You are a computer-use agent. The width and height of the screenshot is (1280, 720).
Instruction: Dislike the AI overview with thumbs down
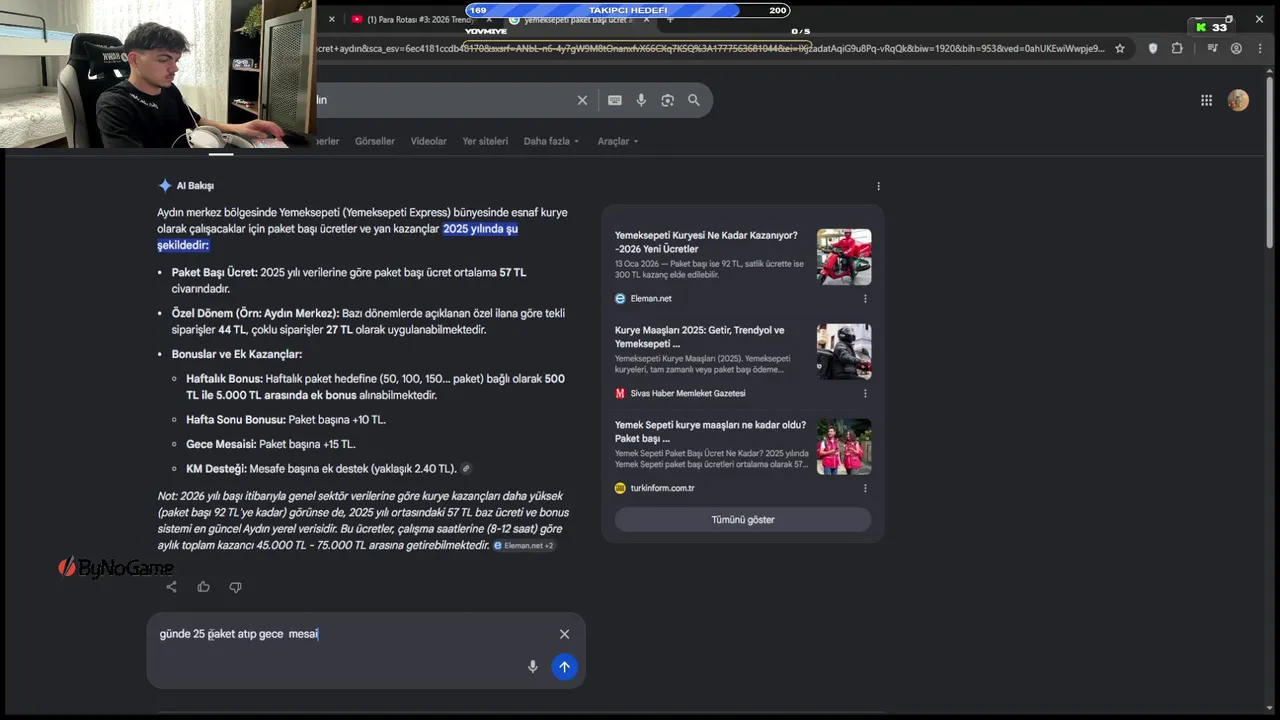(x=235, y=587)
